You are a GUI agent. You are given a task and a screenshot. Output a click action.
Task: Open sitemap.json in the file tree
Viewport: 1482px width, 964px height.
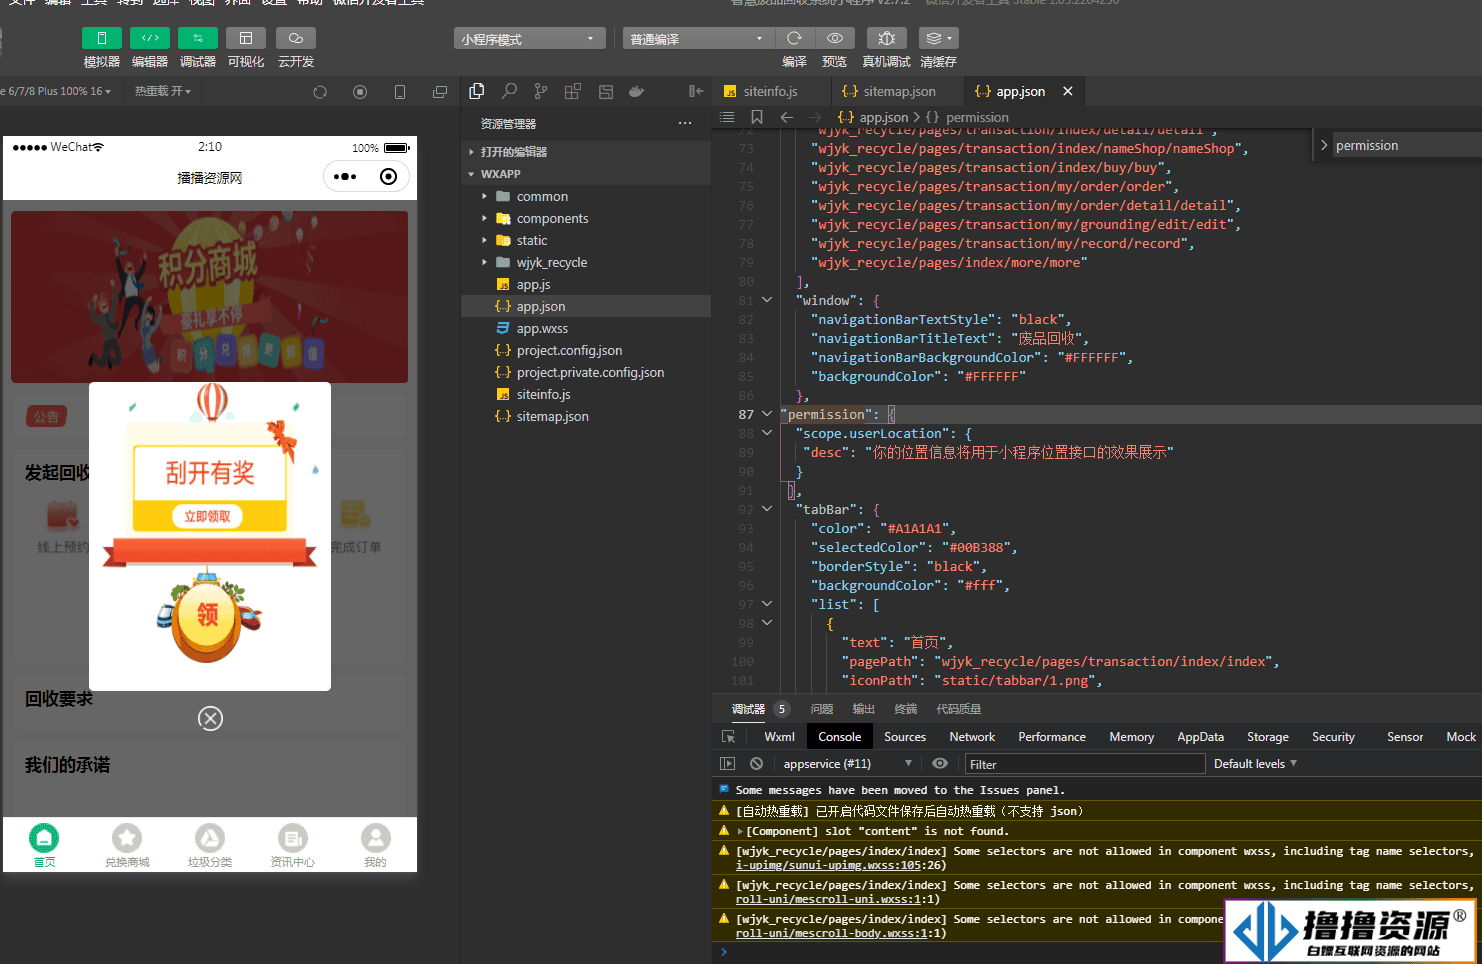click(x=586, y=416)
